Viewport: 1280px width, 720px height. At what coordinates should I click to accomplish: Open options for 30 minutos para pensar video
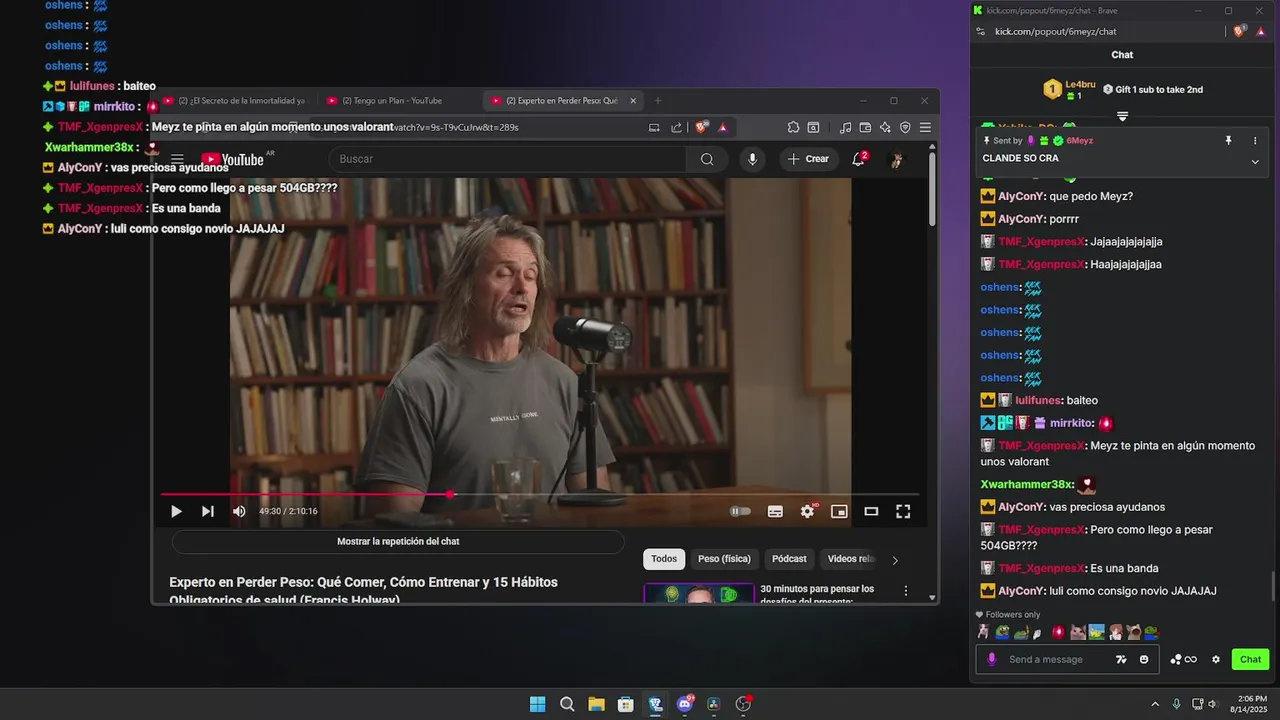[906, 591]
